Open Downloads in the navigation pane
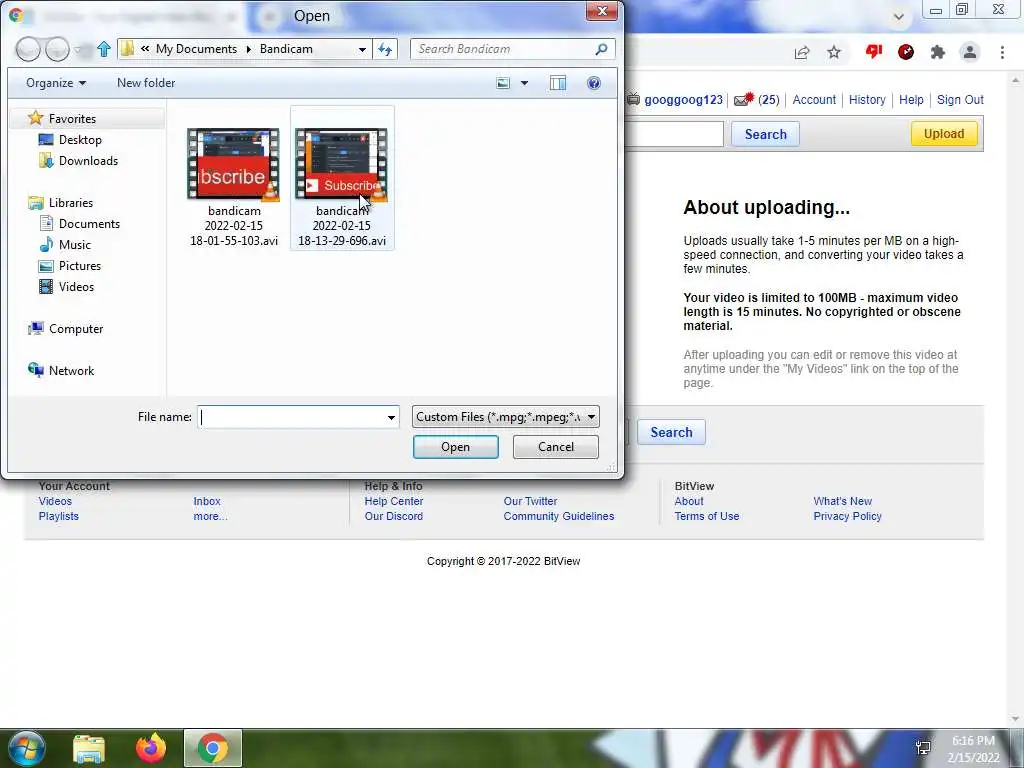The height and width of the screenshot is (768, 1024). coord(88,161)
